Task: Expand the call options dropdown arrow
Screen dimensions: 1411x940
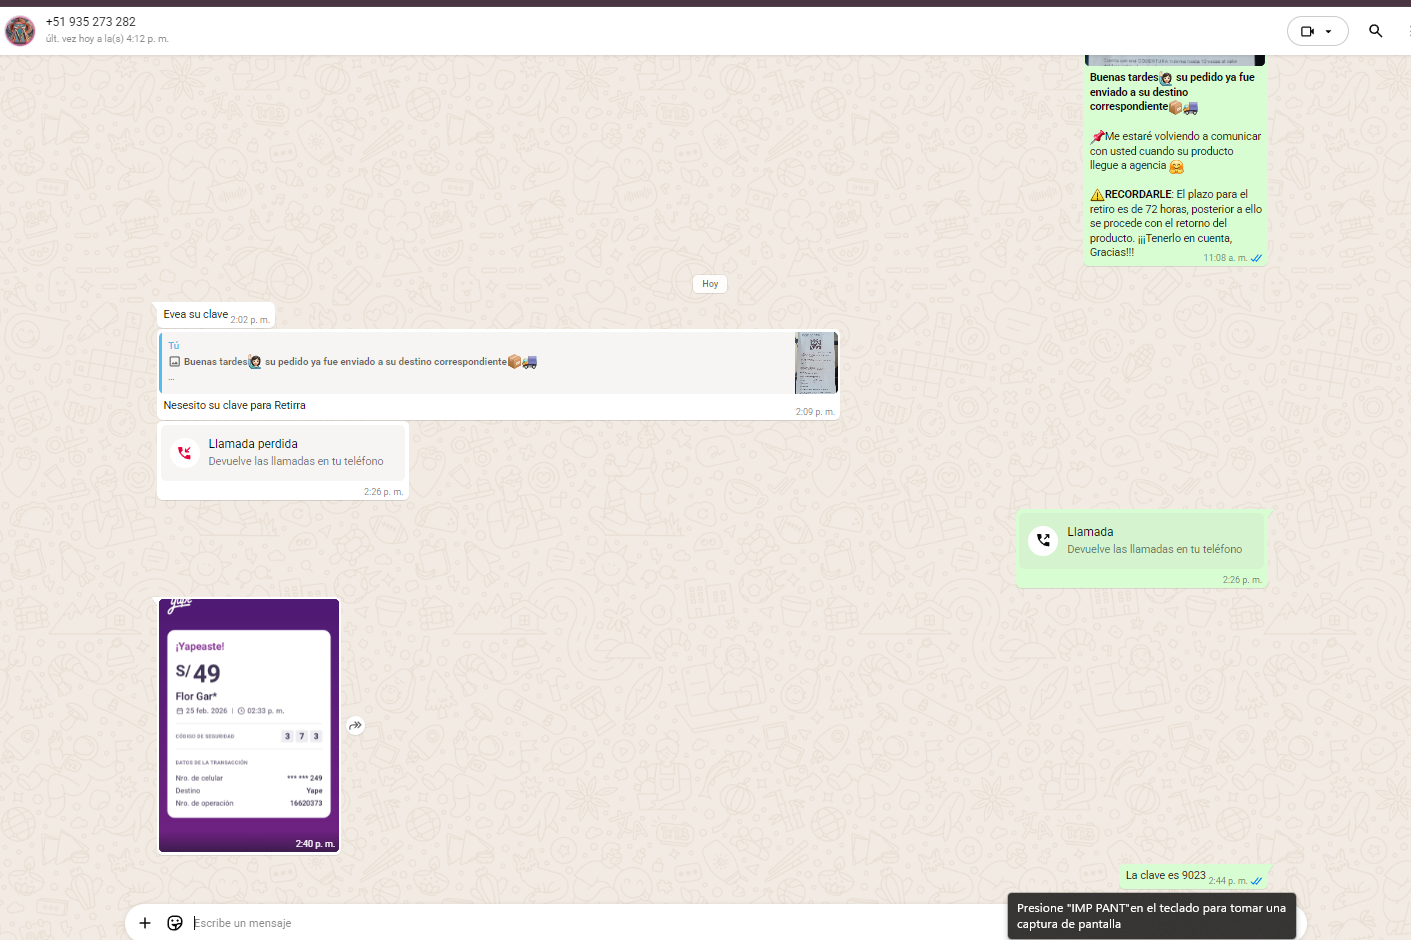Action: 1329,31
